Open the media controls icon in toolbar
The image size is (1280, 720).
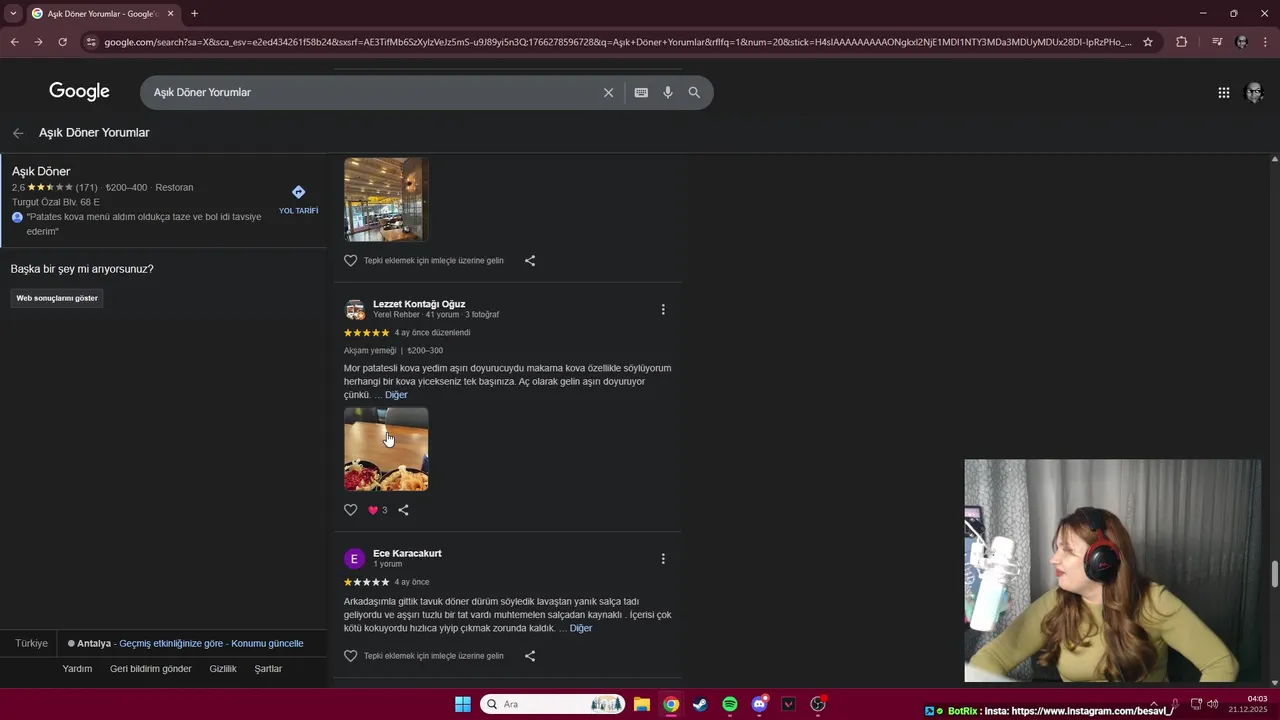pos(1216,42)
